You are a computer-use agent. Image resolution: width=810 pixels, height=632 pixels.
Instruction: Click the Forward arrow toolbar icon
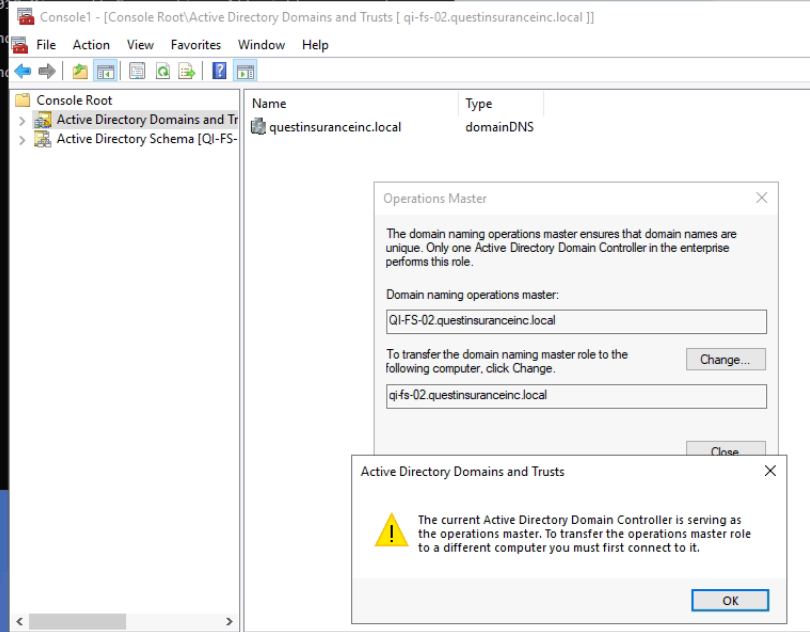47,71
